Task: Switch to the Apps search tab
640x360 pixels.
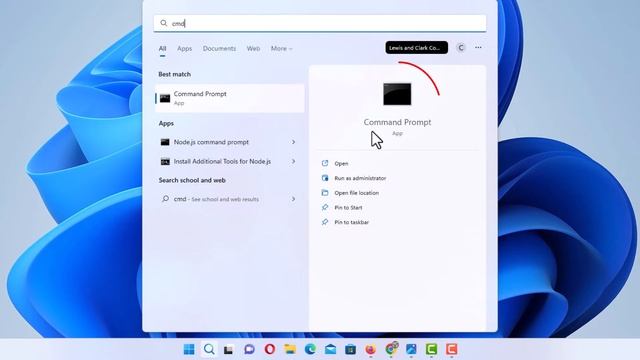Action: click(x=184, y=48)
